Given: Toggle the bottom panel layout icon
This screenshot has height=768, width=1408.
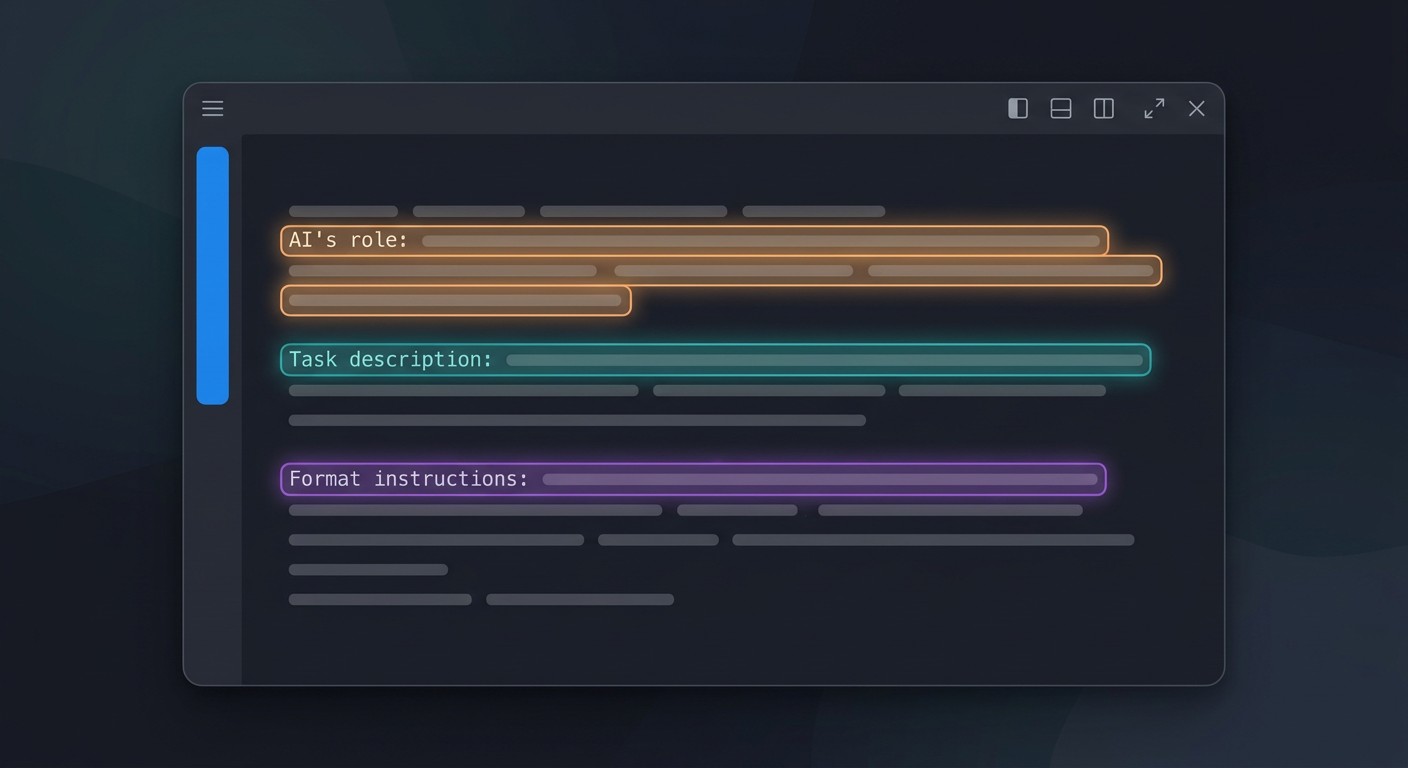Looking at the screenshot, I should coord(1061,109).
